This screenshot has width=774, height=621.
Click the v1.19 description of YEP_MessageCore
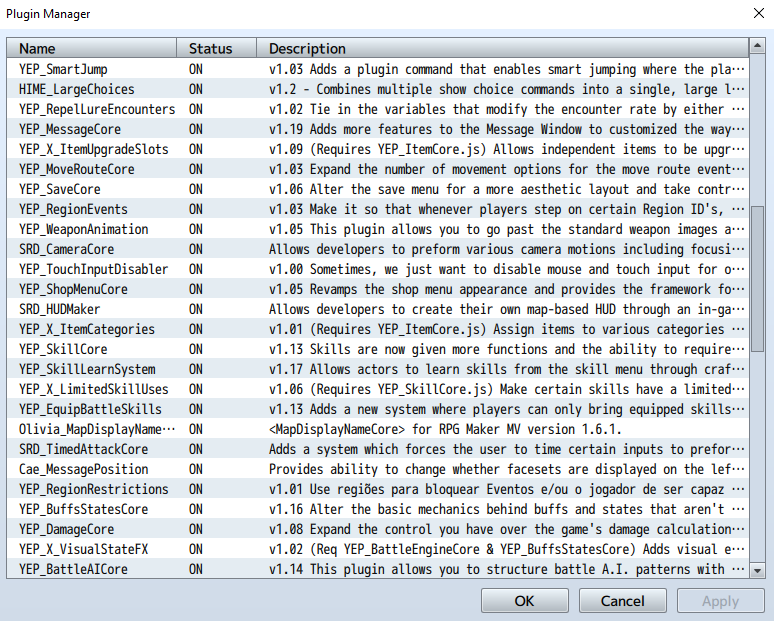pyautogui.click(x=506, y=129)
